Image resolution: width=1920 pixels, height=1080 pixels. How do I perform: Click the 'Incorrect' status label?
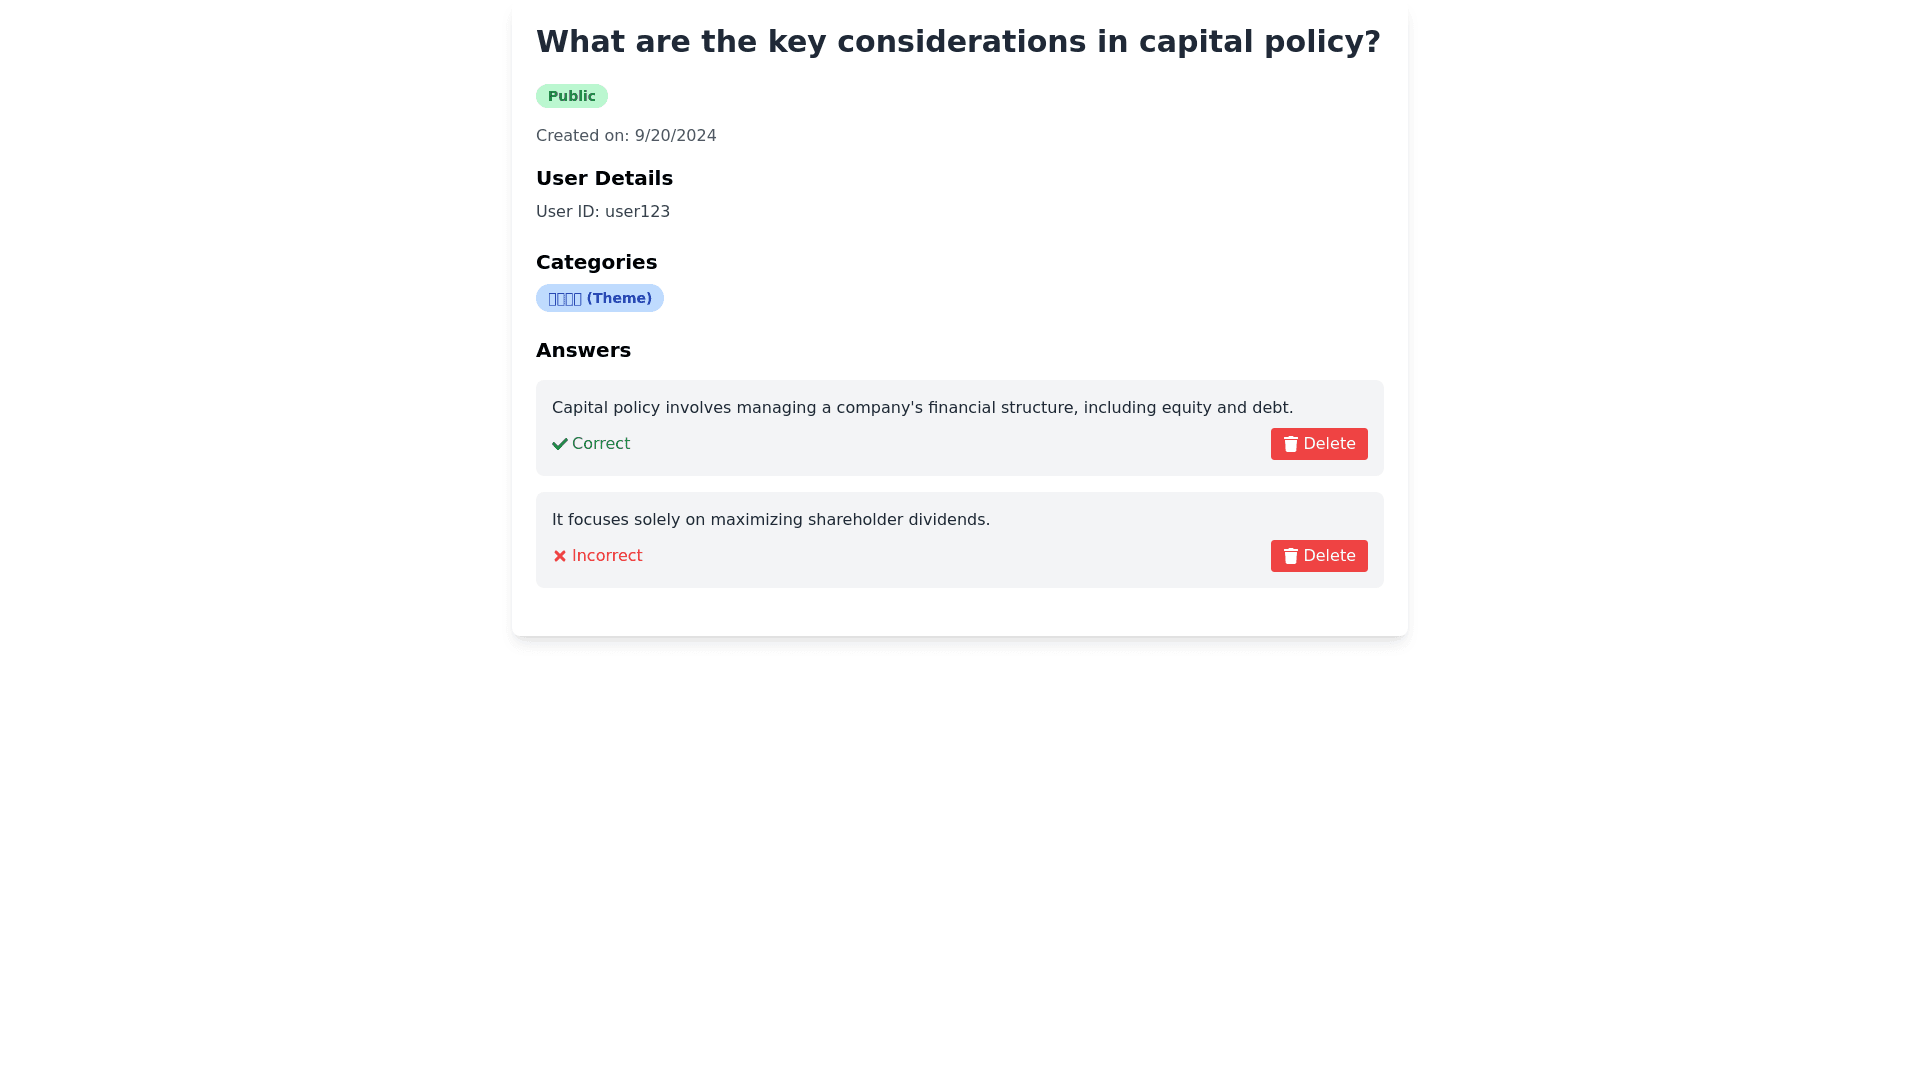pyautogui.click(x=607, y=556)
